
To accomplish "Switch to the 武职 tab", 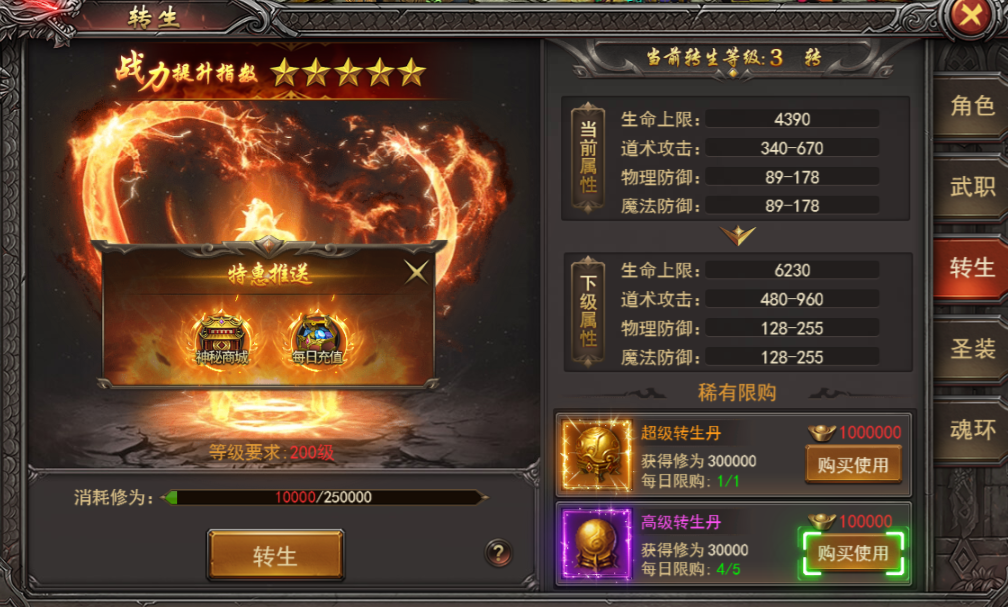I will [971, 187].
